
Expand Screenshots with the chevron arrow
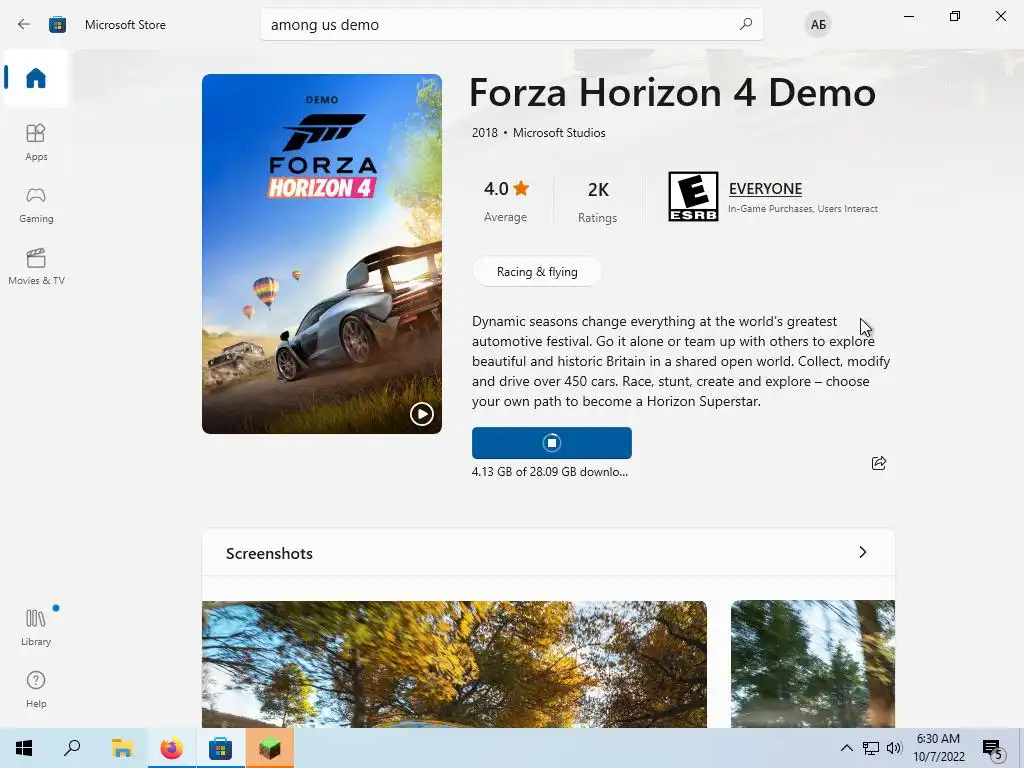[863, 552]
